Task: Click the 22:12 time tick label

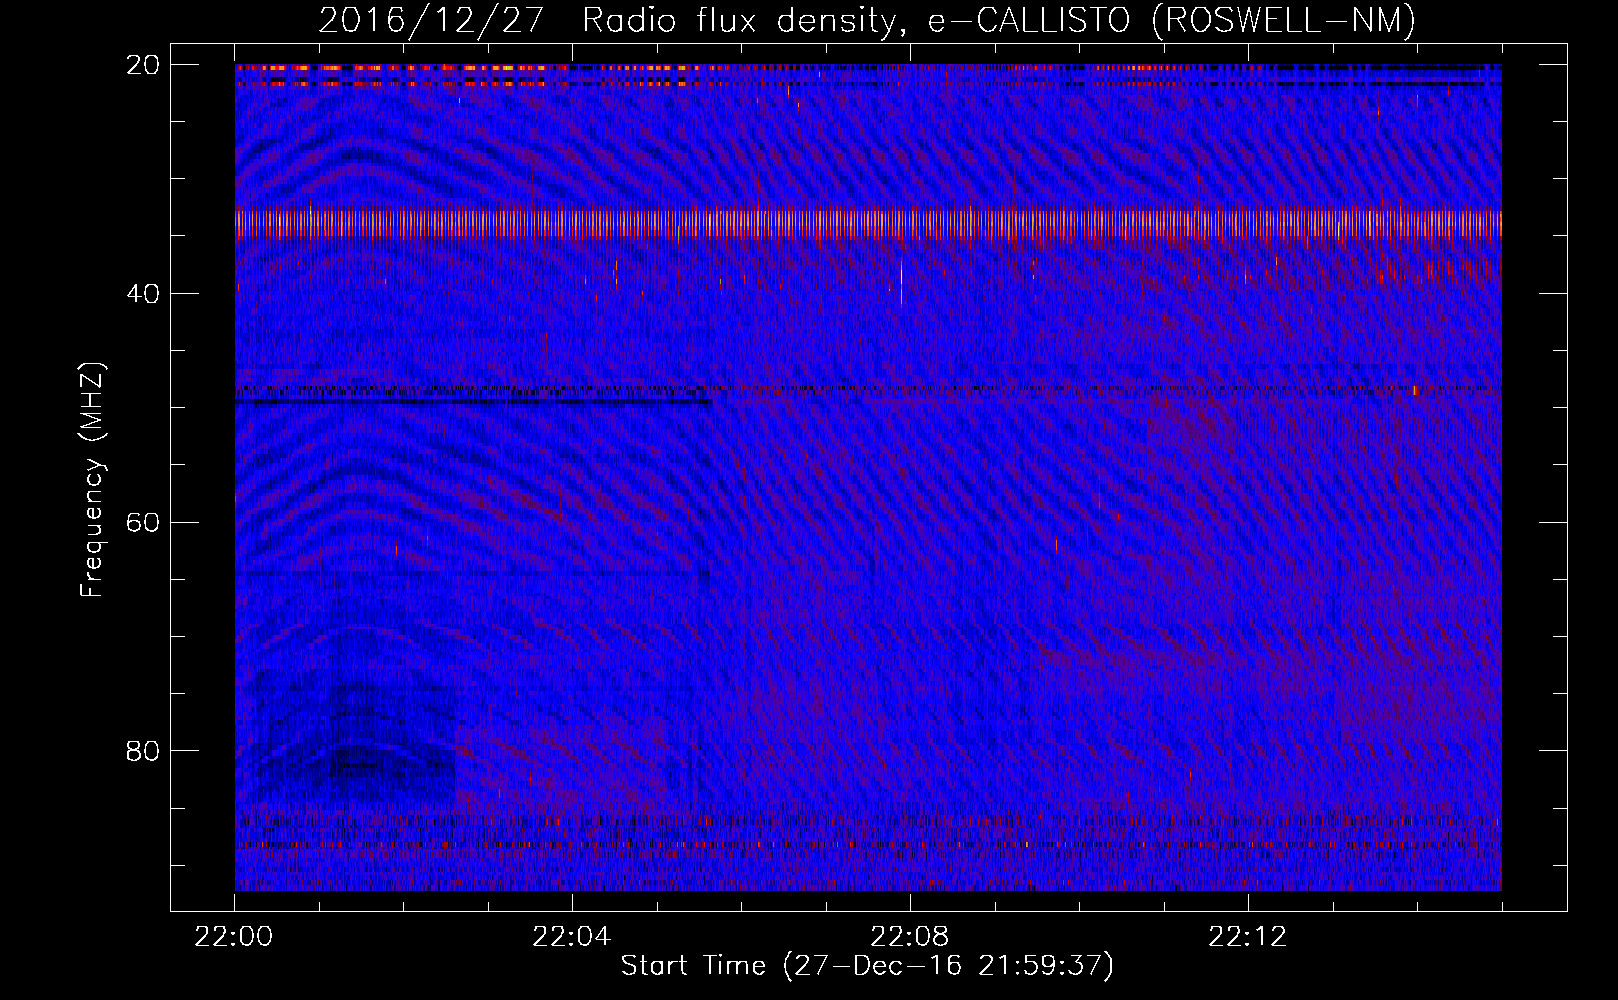Action: point(1248,937)
